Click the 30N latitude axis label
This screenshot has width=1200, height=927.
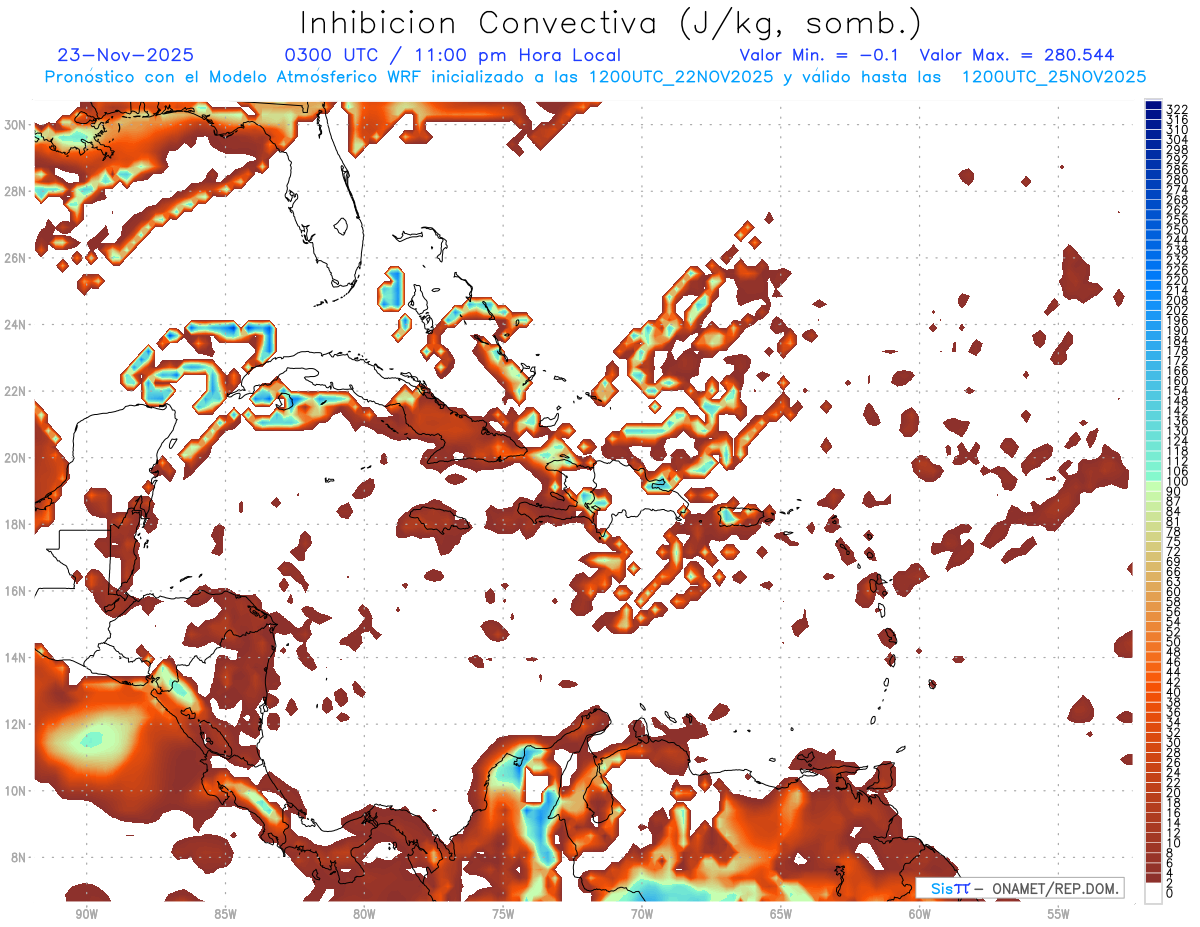pos(17,125)
